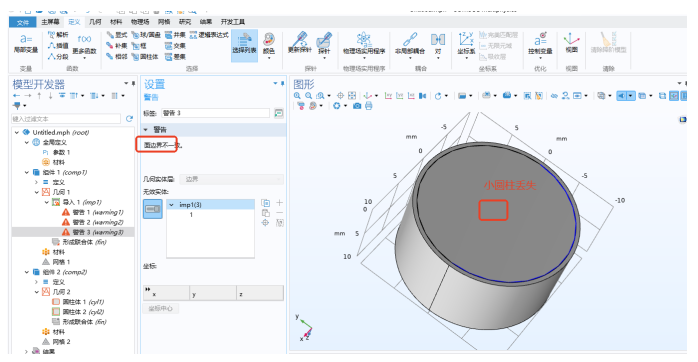Screen dimensions: 698x362
Task: Open the 文件 file menu
Action: click(22, 22)
